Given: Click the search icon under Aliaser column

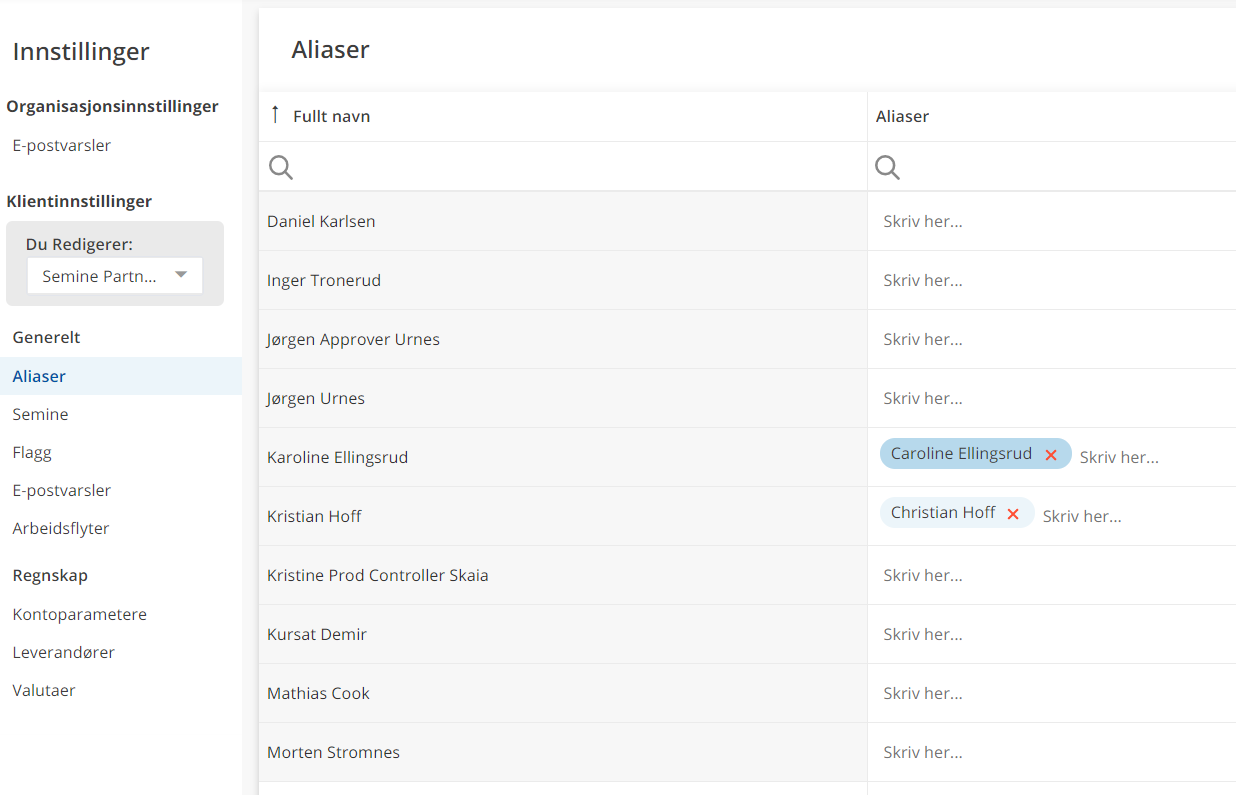Looking at the screenshot, I should coord(887,167).
